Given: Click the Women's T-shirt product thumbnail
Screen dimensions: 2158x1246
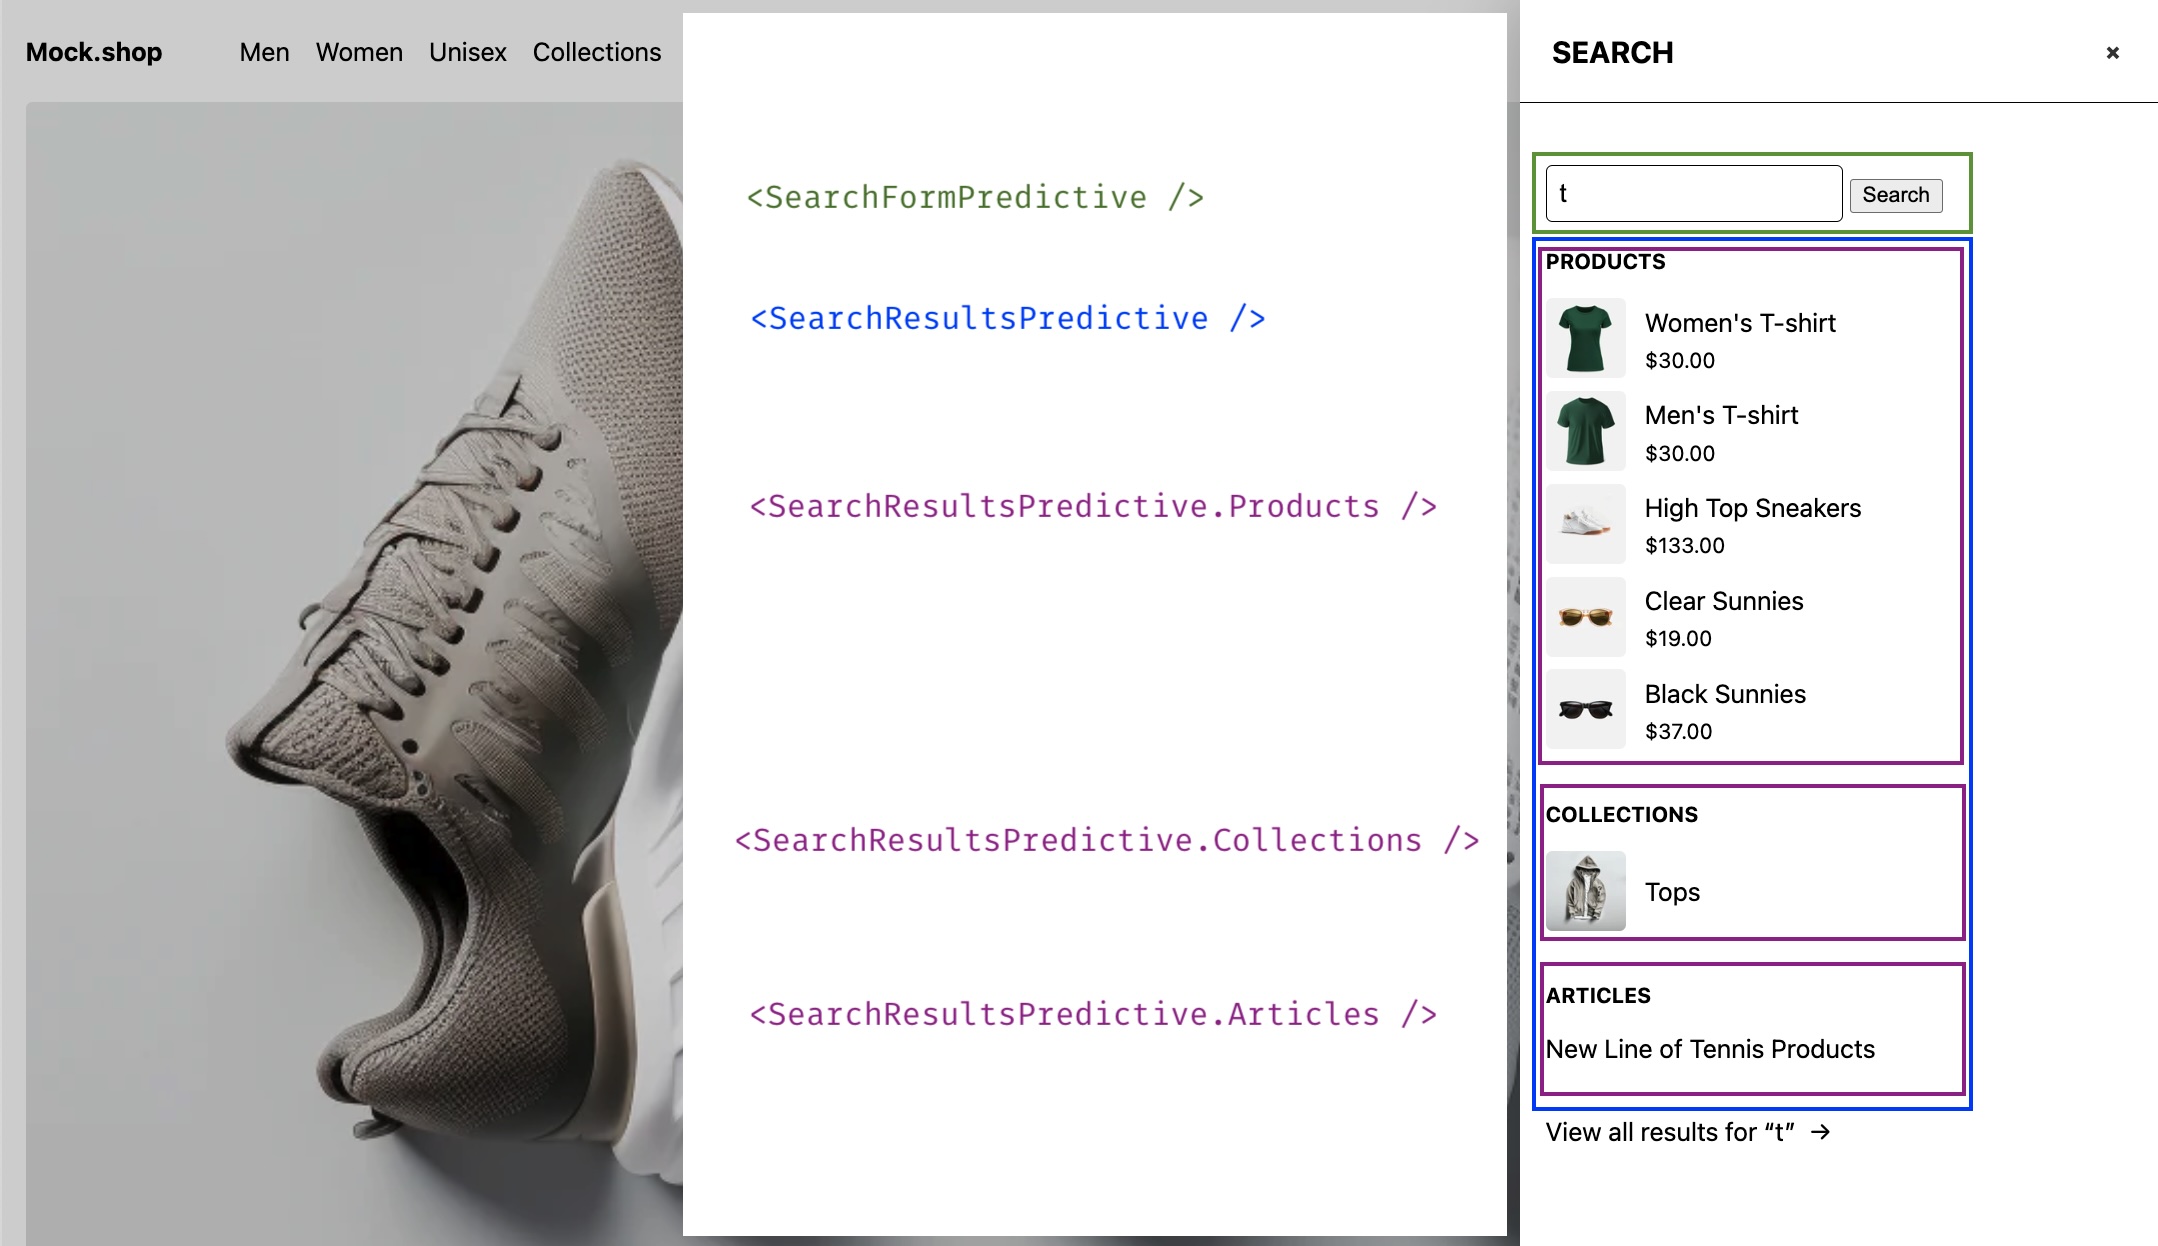Looking at the screenshot, I should [1585, 339].
